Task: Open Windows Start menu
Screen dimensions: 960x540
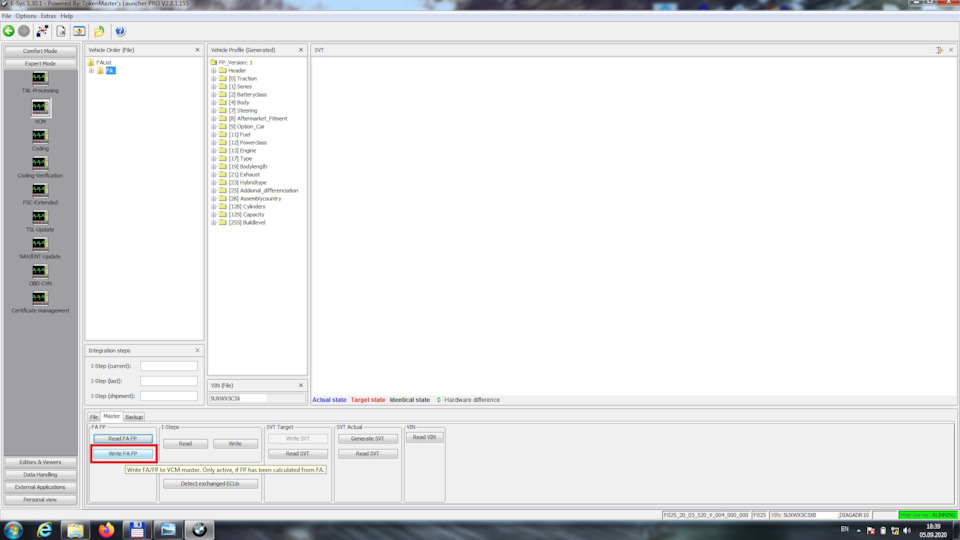Action: (13, 530)
